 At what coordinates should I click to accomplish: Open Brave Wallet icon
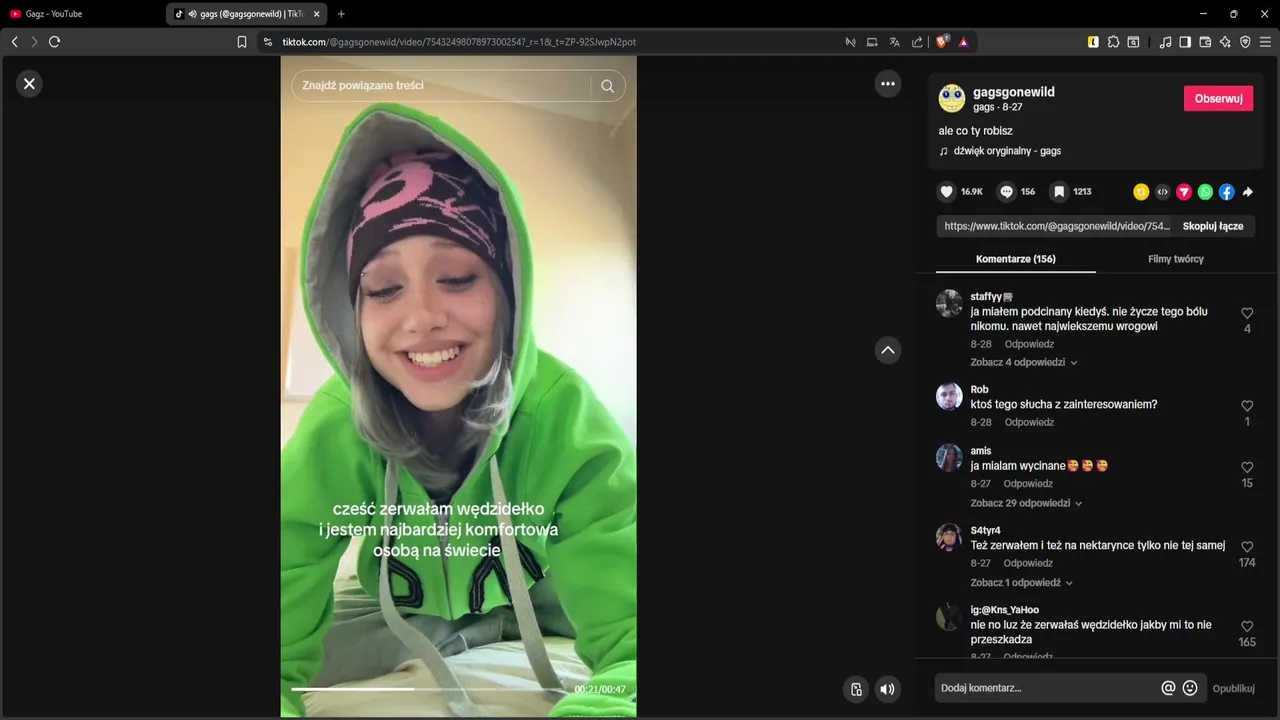tap(1205, 42)
